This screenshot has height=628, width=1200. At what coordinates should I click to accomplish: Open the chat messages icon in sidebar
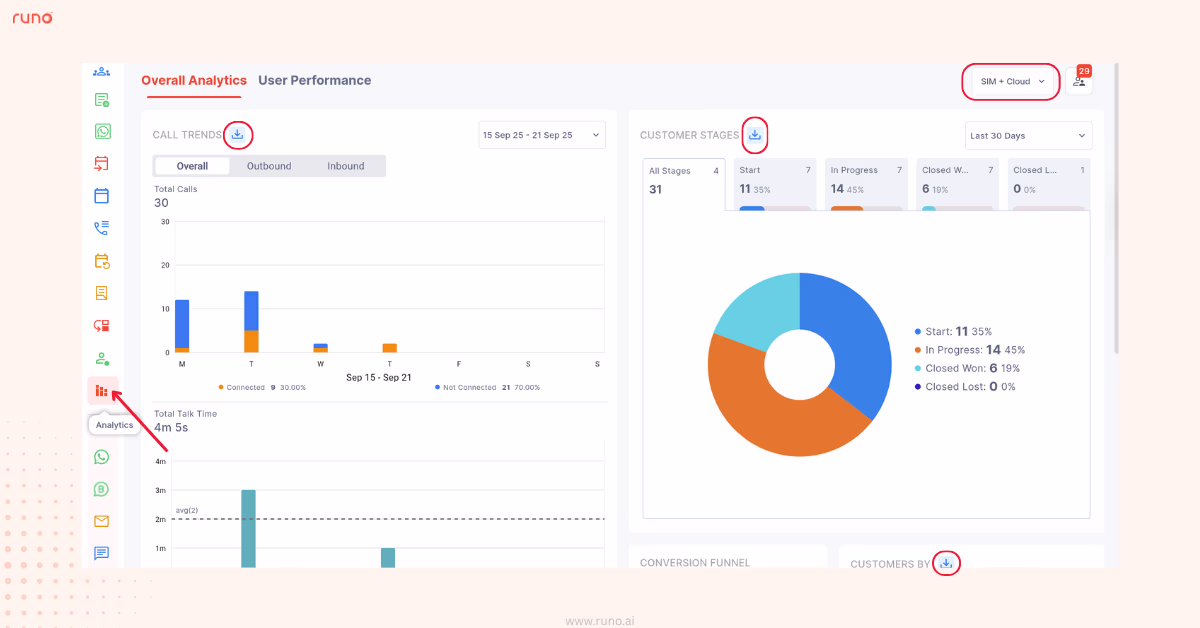[x=100, y=553]
